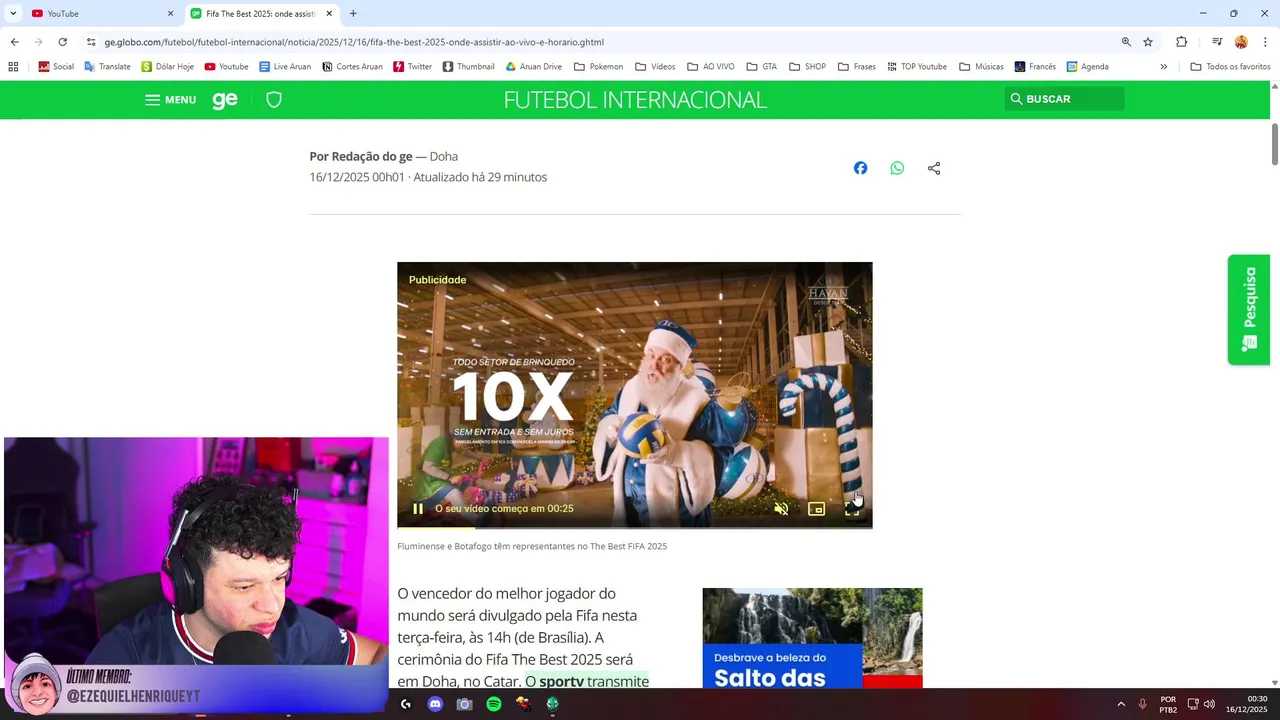The image size is (1280, 720).
Task: Open the generic share icon
Action: tap(934, 168)
